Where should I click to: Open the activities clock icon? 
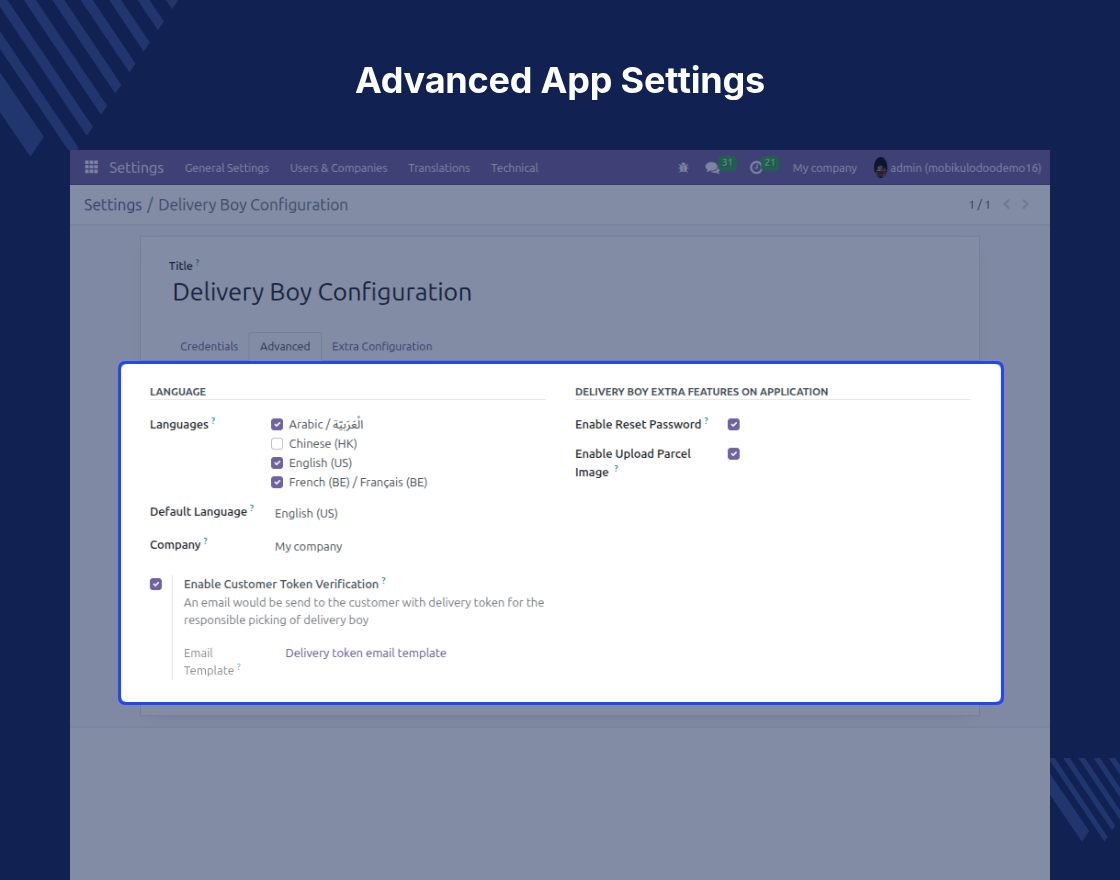[x=756, y=168]
